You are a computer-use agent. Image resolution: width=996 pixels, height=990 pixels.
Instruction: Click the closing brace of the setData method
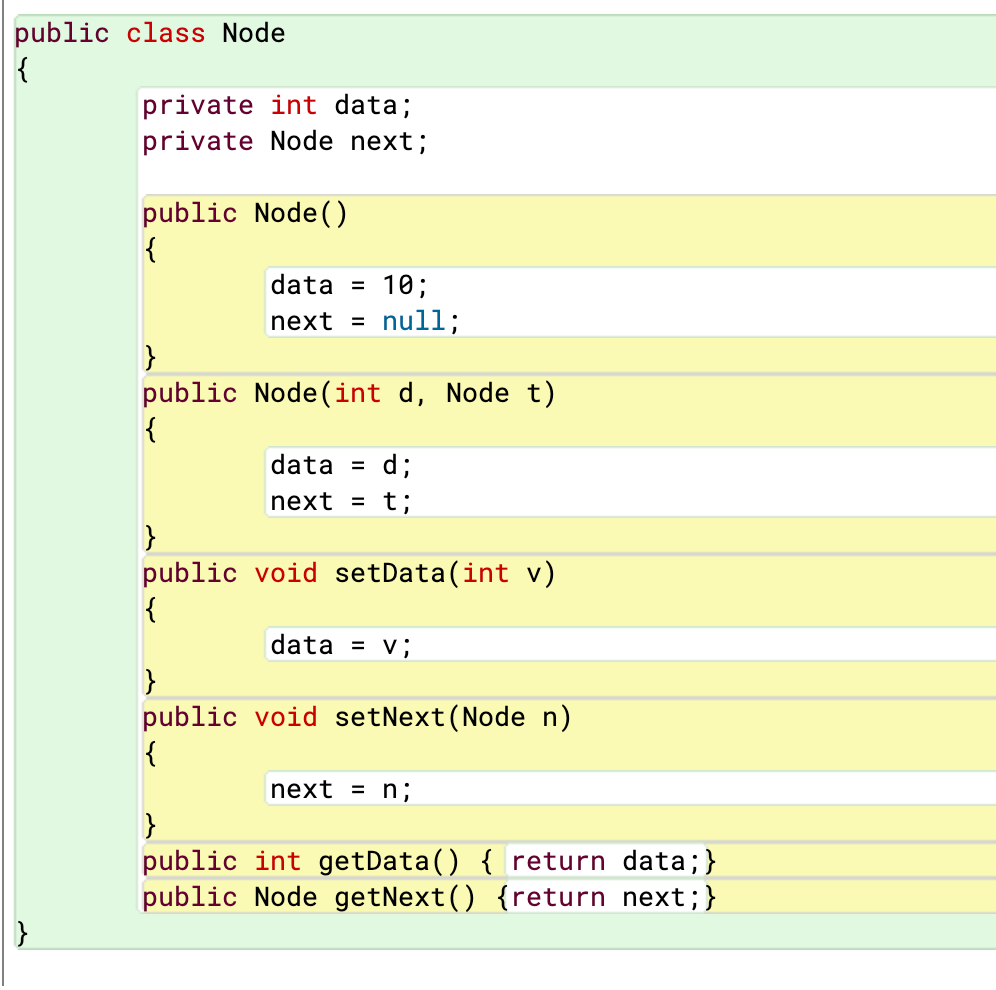(151, 681)
